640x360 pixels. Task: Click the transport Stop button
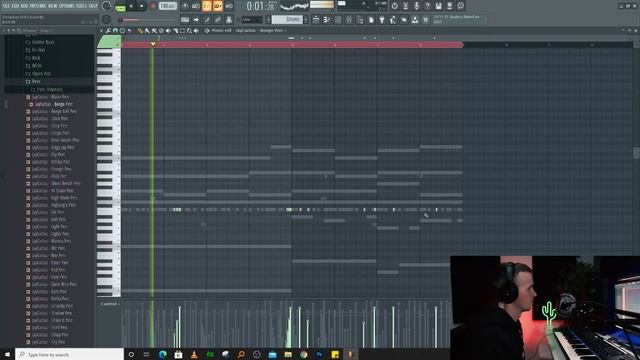(142, 6)
